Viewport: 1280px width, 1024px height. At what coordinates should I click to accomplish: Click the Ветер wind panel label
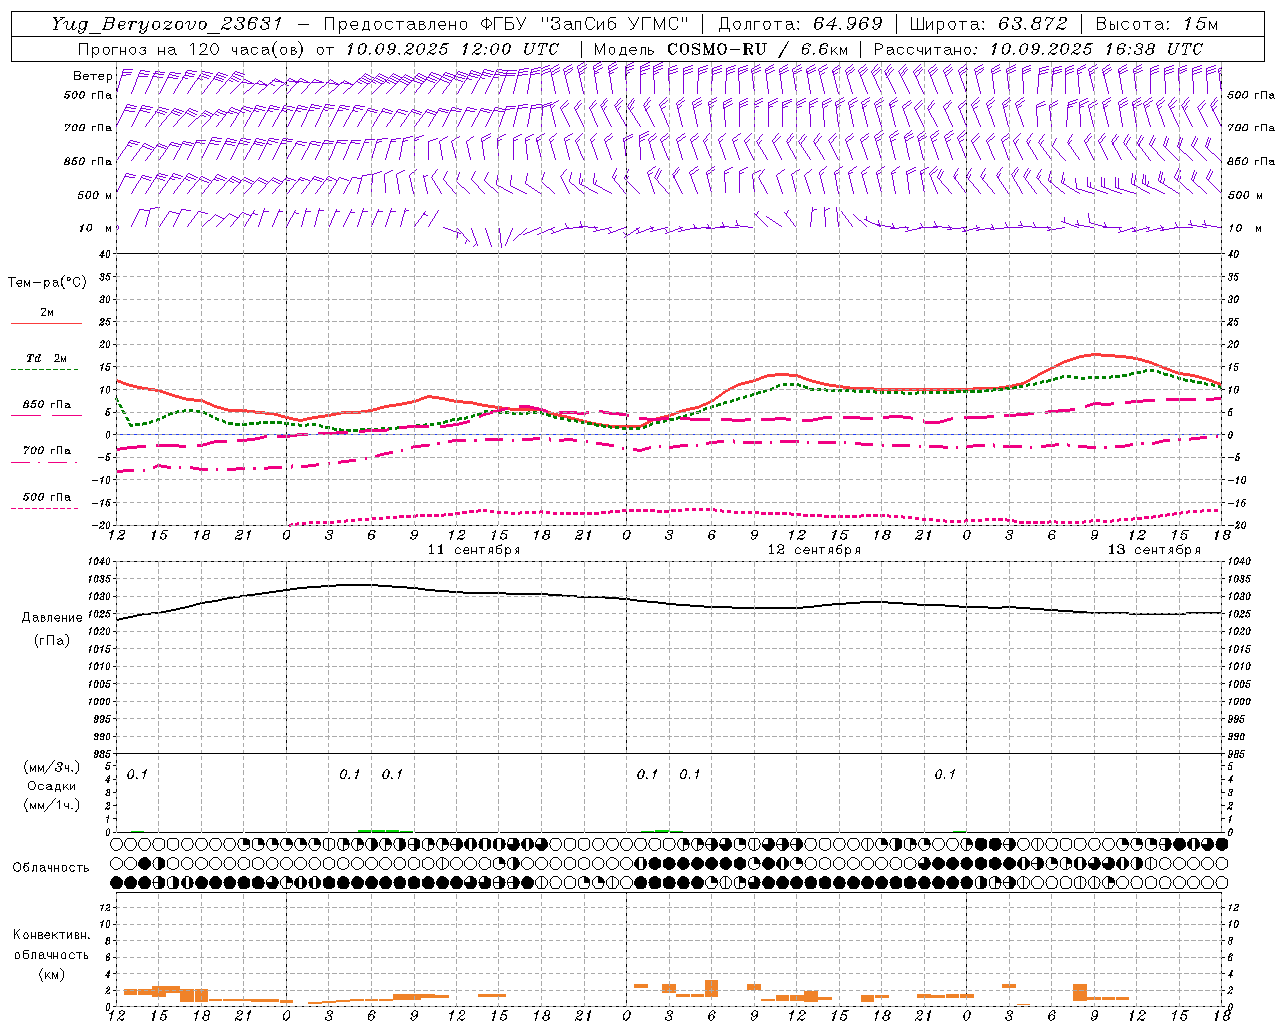point(92,76)
